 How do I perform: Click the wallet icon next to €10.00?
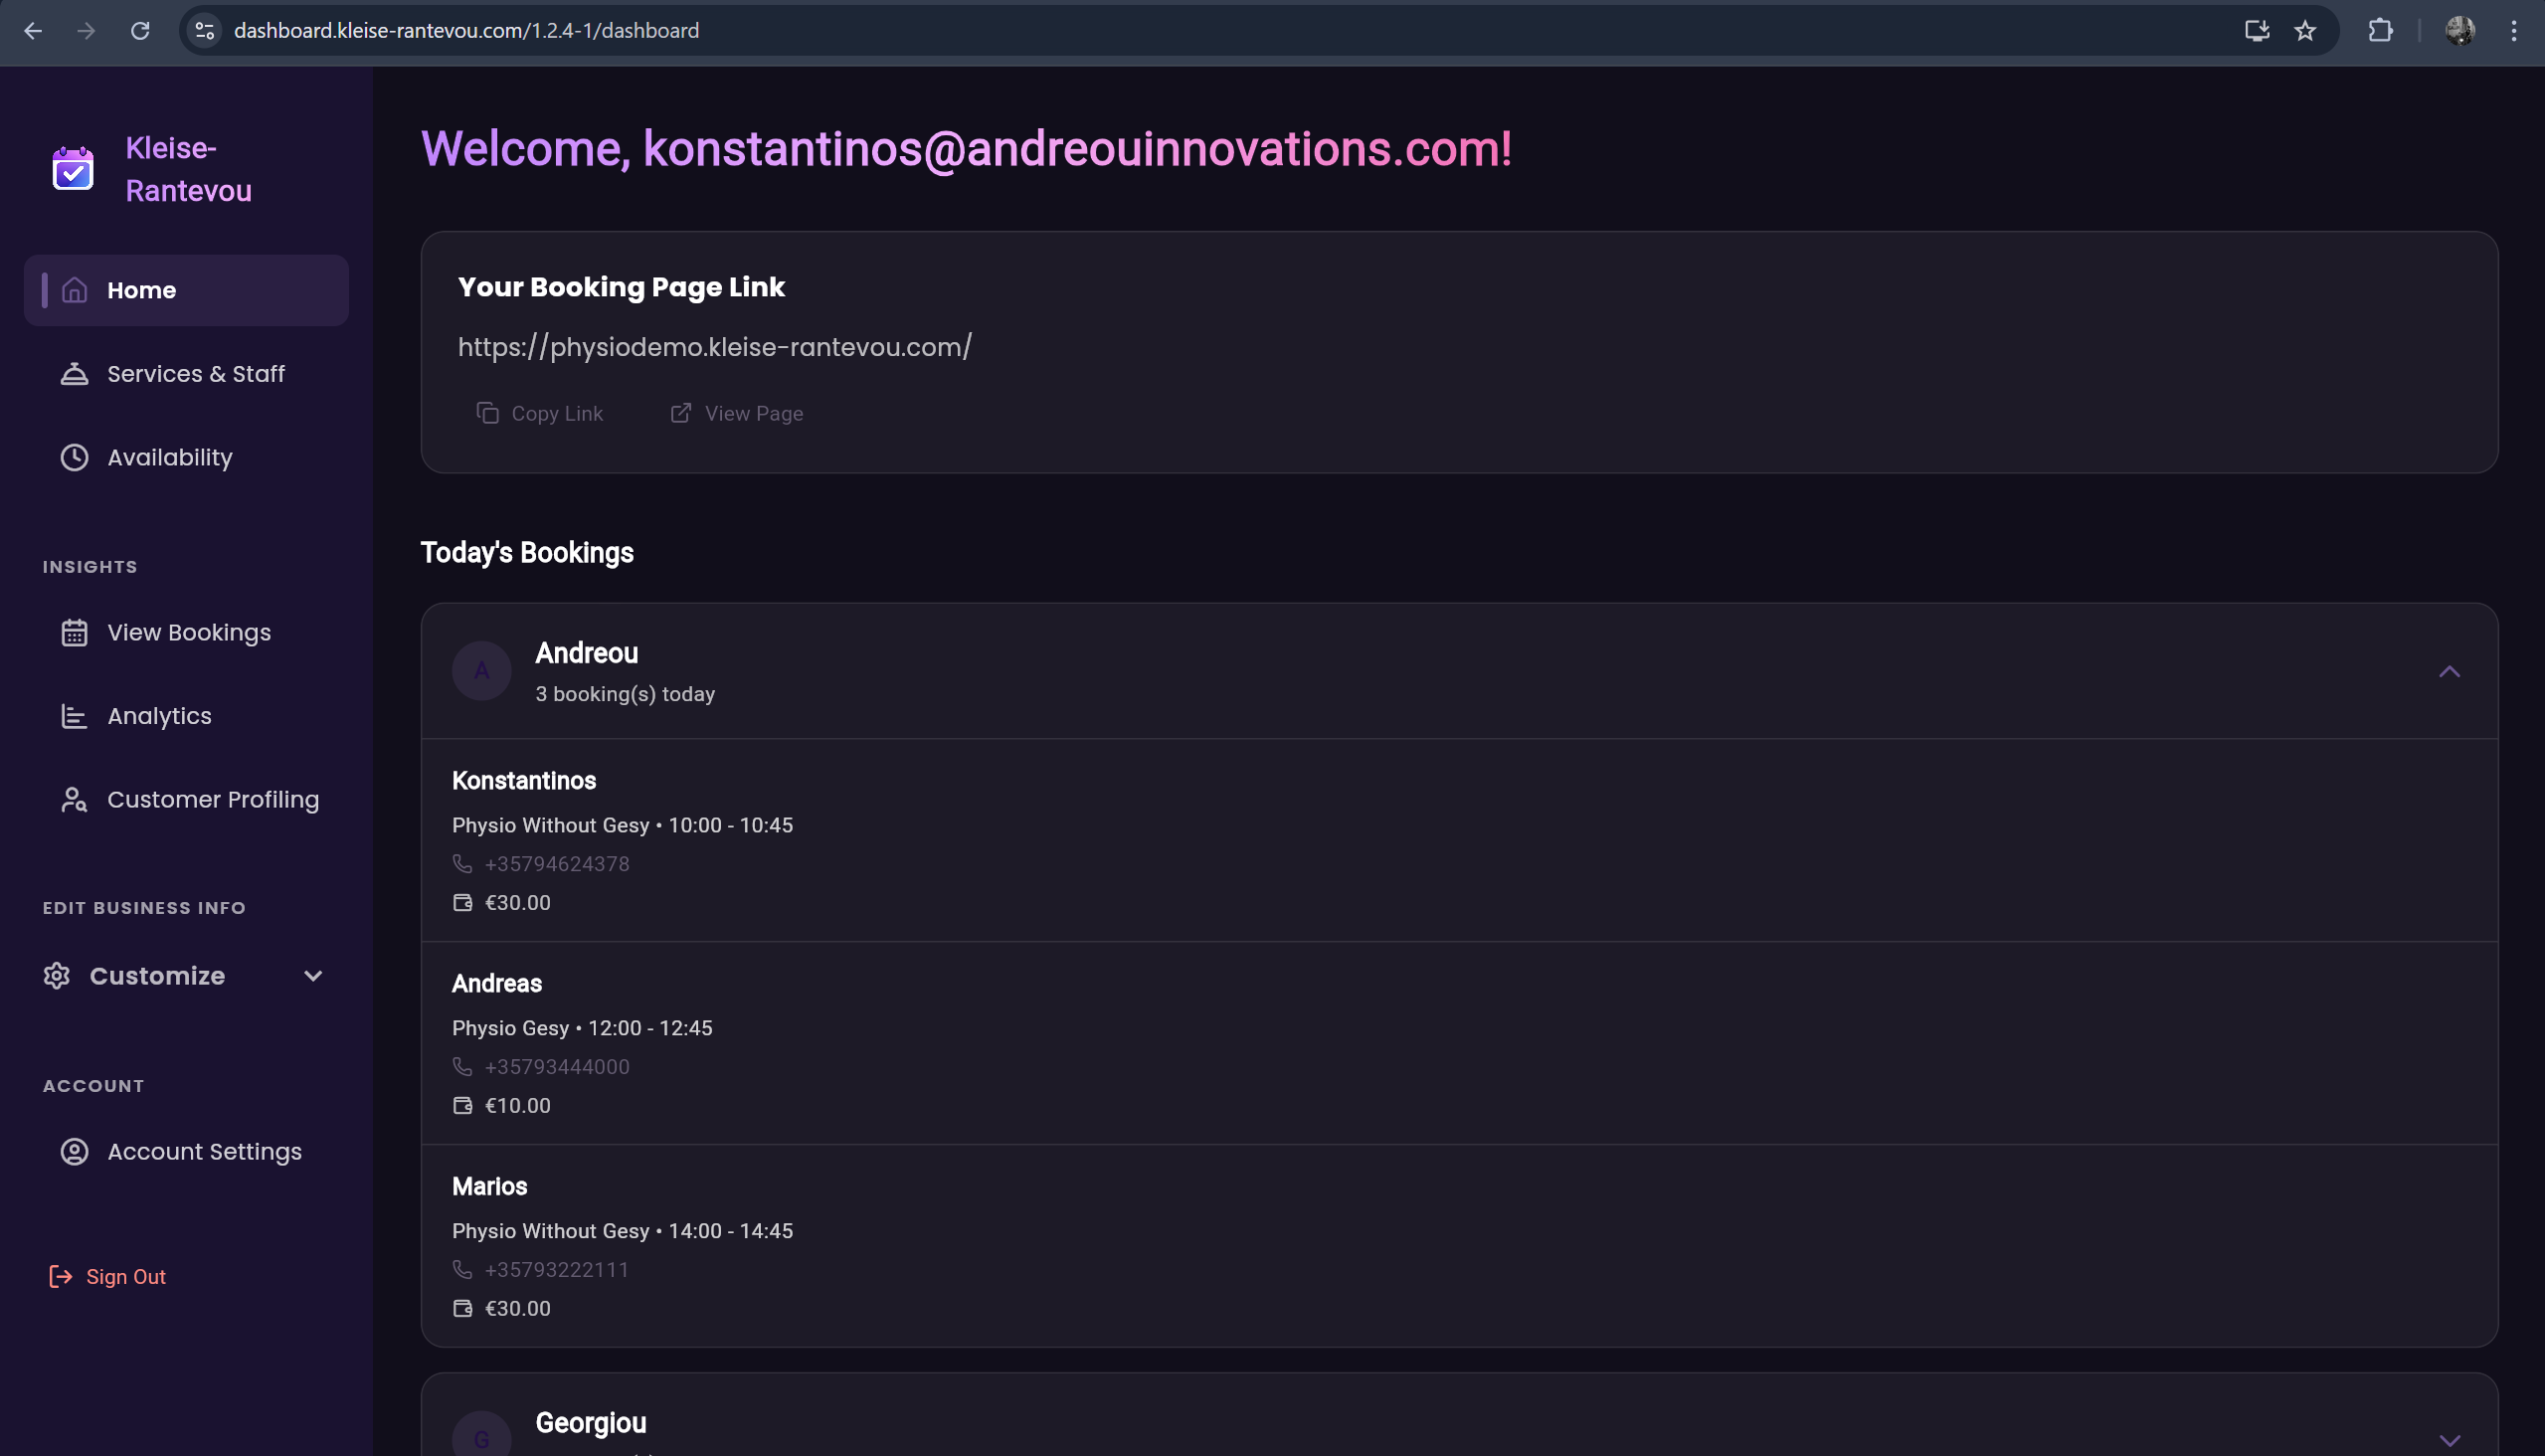tap(462, 1106)
